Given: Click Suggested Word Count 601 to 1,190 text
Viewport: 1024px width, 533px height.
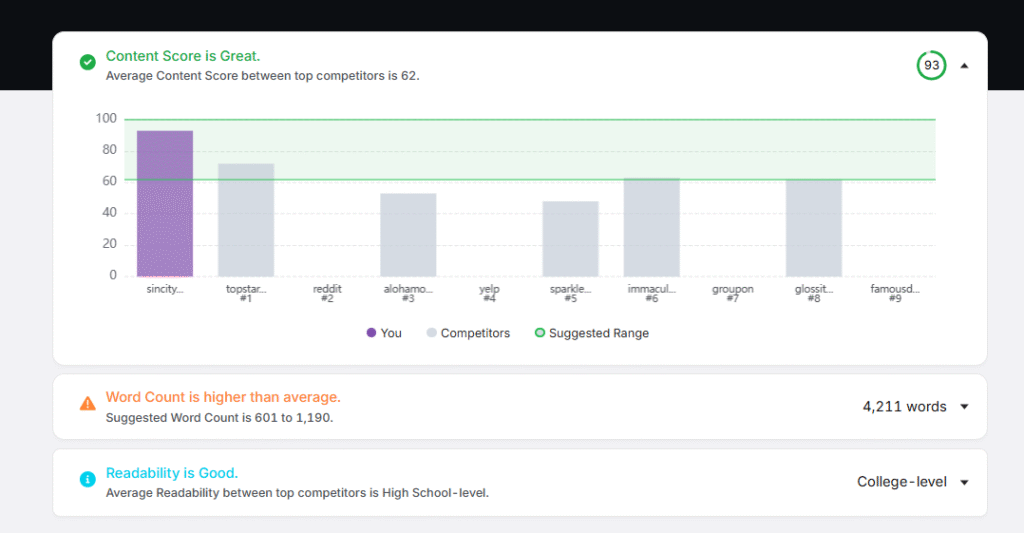Looking at the screenshot, I should click(x=219, y=417).
